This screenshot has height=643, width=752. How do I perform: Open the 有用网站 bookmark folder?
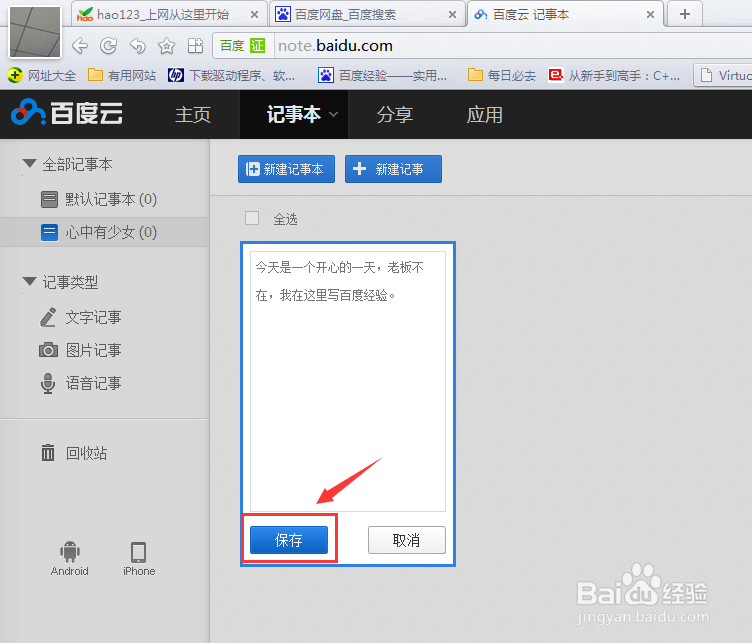pos(122,75)
